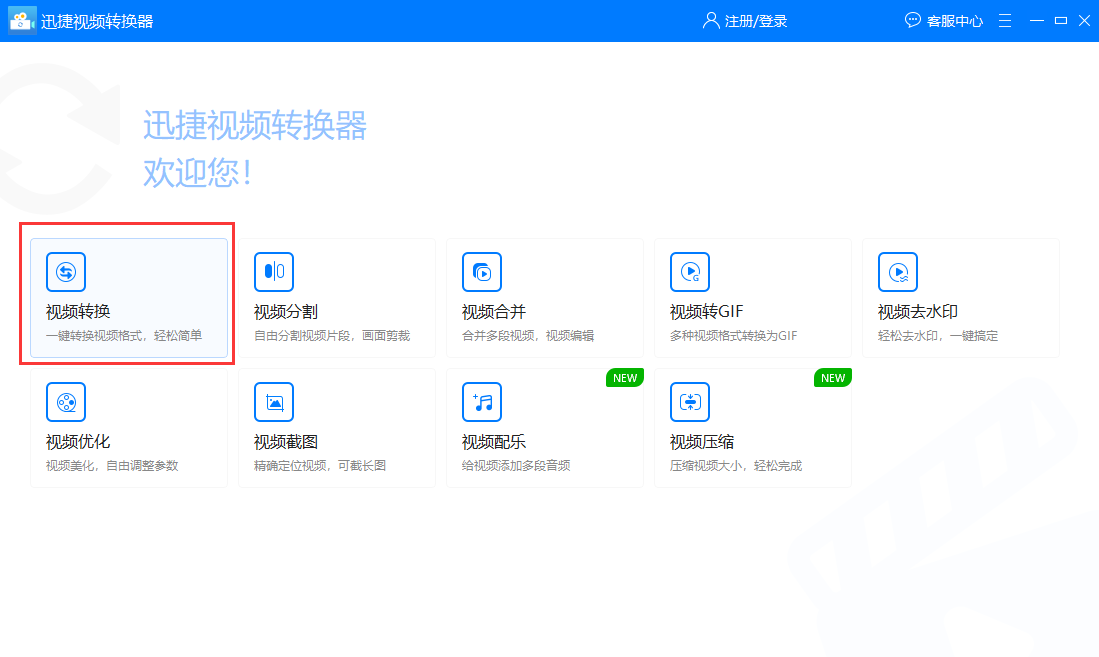
Task: Click the 视频去水印 title text
Action: 918,311
